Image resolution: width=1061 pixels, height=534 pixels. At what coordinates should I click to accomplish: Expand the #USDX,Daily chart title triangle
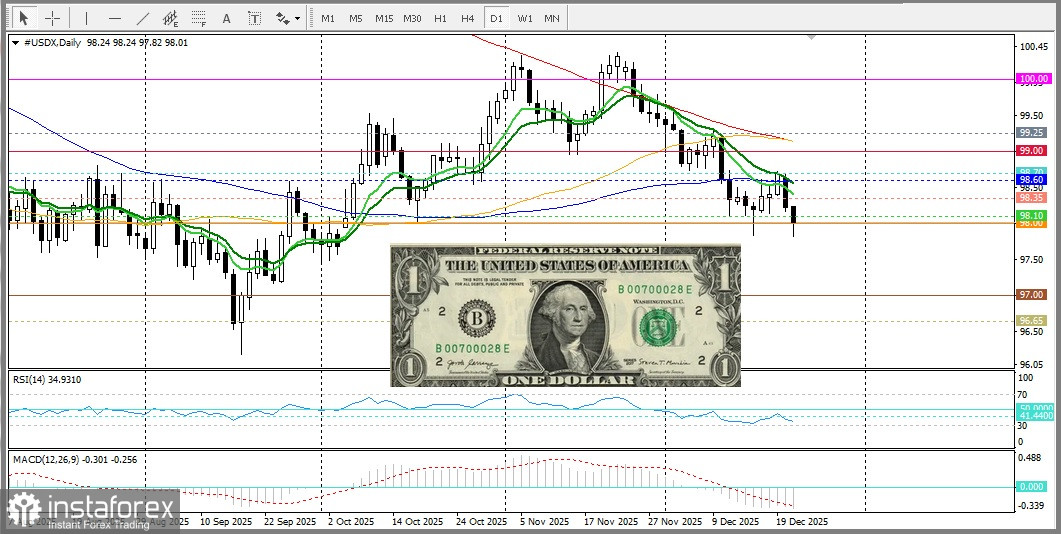(x=16, y=43)
